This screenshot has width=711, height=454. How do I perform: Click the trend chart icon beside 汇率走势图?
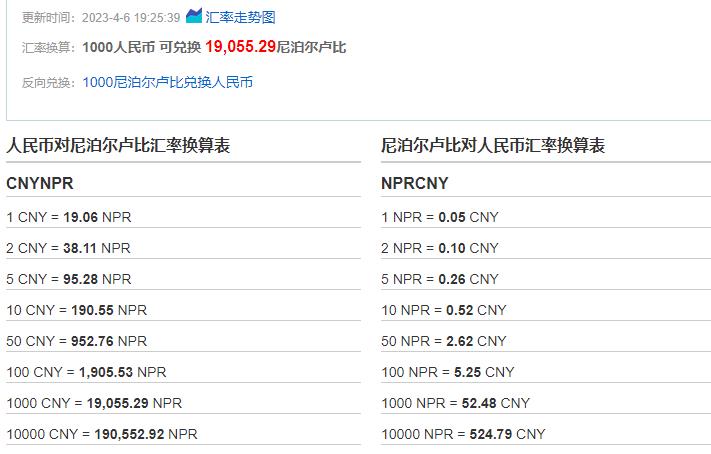pos(194,16)
